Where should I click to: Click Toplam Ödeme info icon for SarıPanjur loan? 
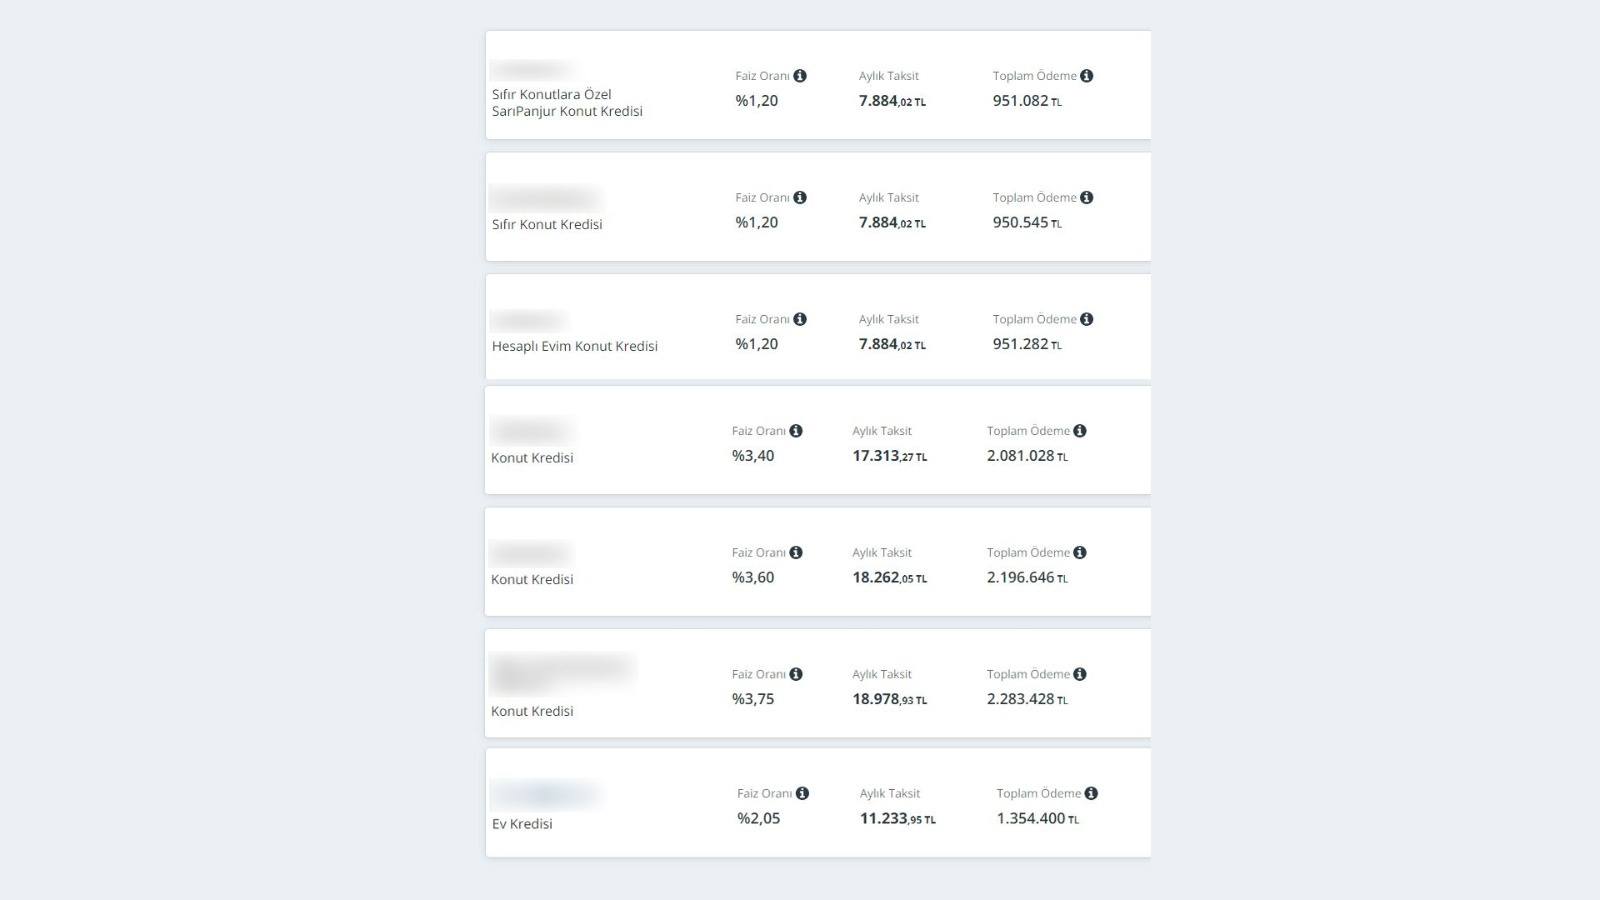click(x=1087, y=76)
